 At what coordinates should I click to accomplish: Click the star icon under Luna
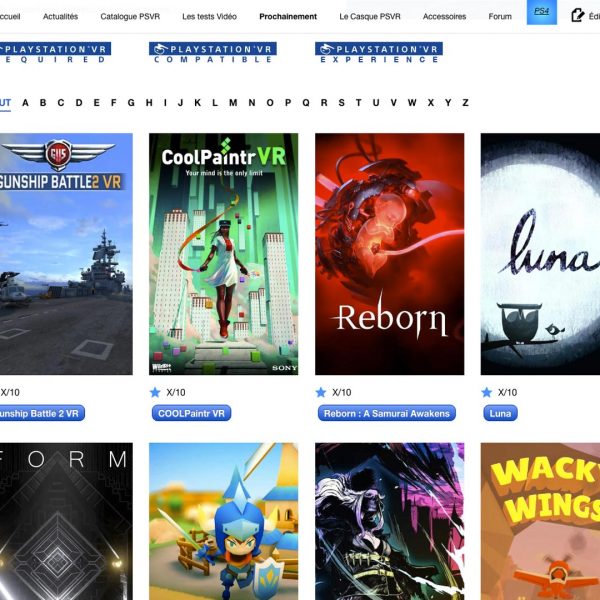coord(486,392)
